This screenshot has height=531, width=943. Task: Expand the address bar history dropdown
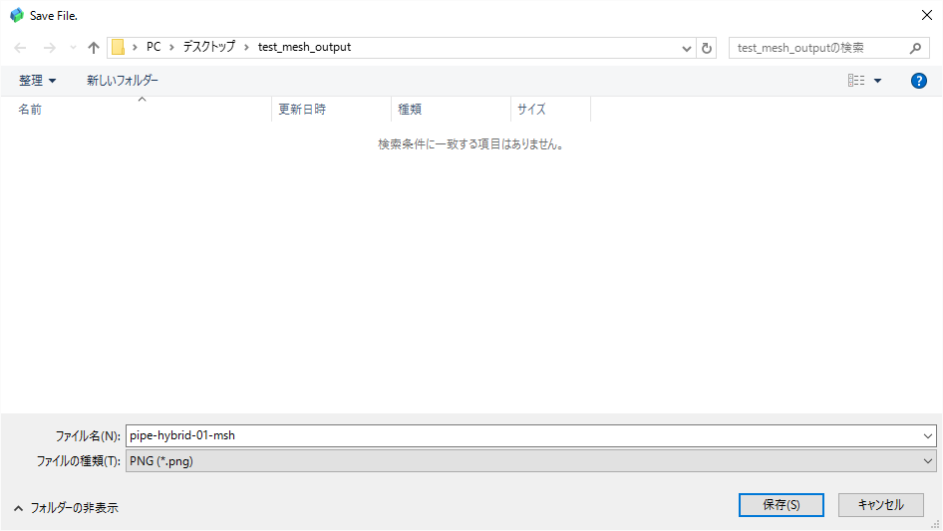(x=686, y=48)
